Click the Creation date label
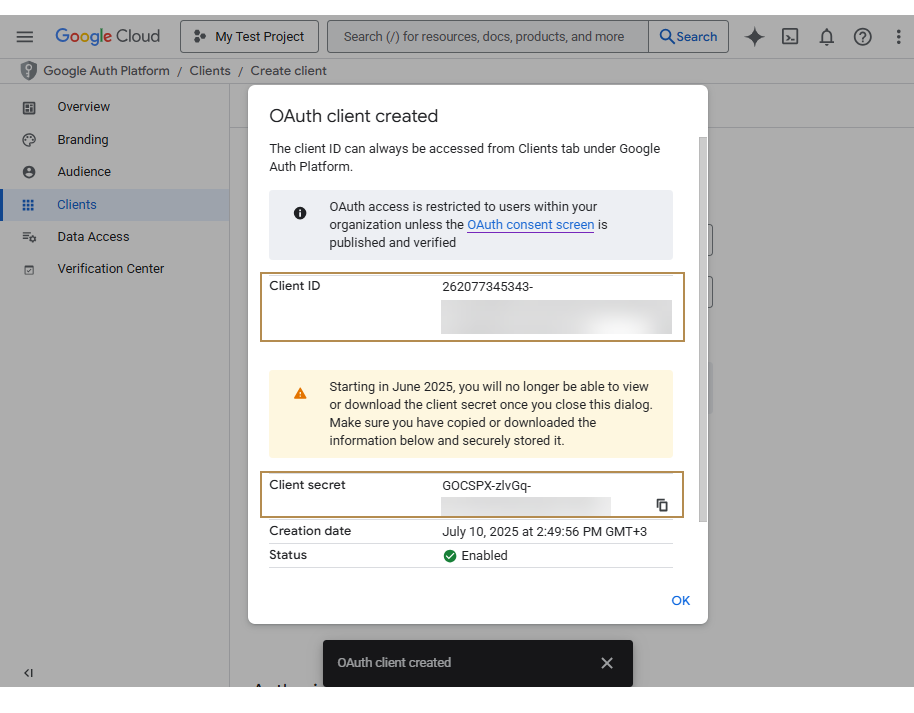914x713 pixels. 310,531
